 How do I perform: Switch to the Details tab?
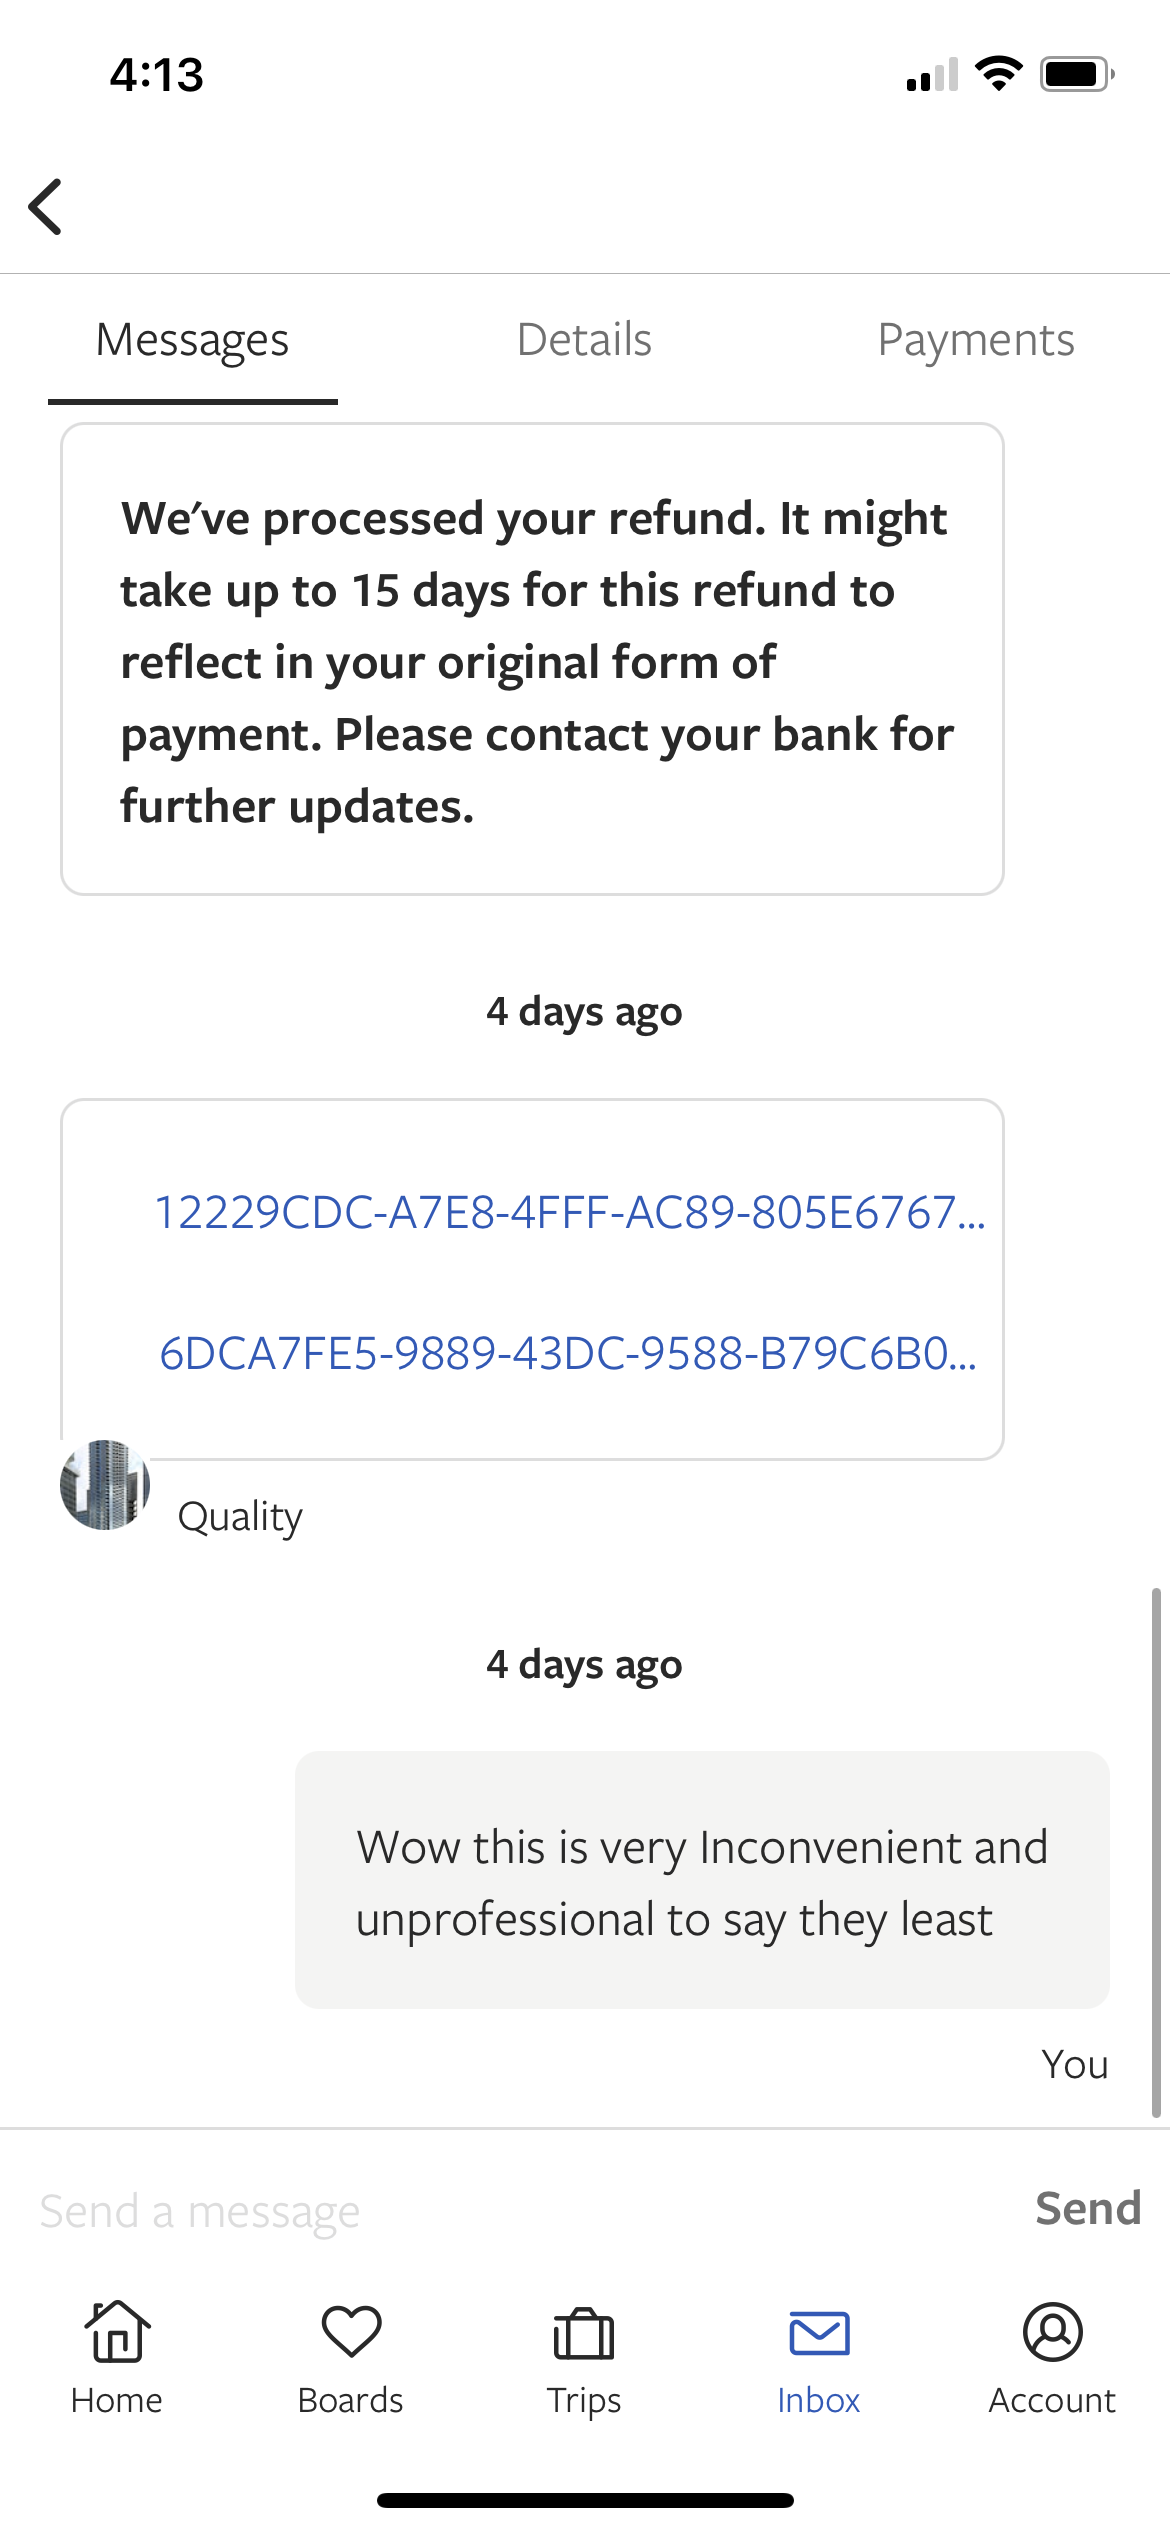pyautogui.click(x=584, y=340)
